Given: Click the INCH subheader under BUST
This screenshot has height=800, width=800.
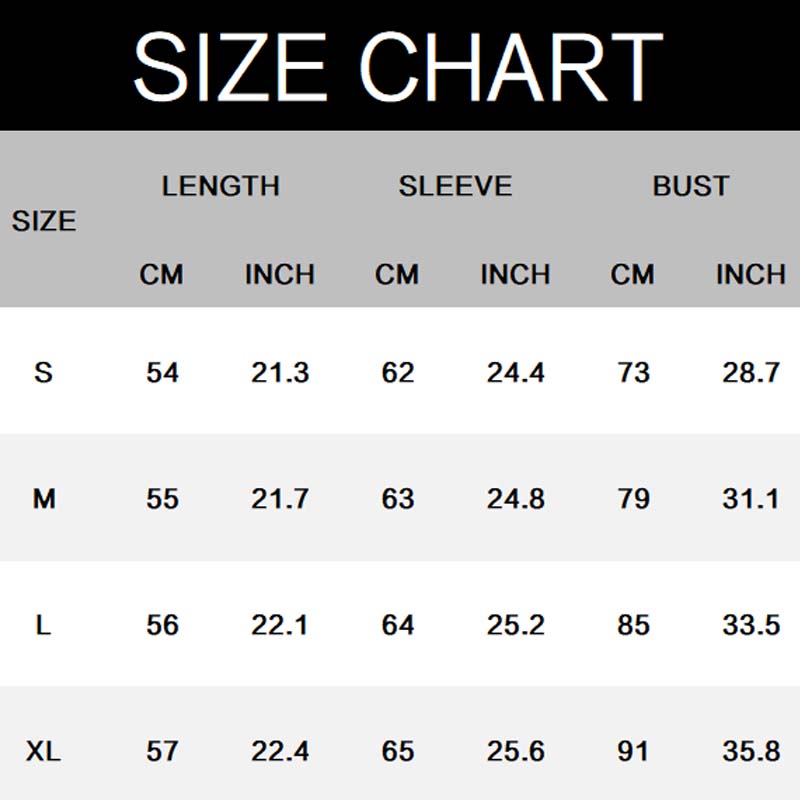Looking at the screenshot, I should point(750,274).
